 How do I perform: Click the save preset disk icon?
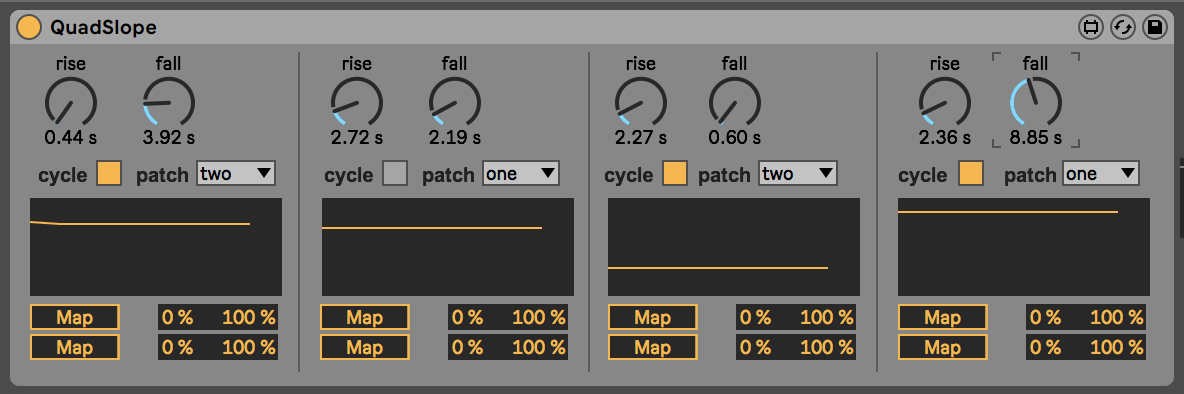pyautogui.click(x=1154, y=28)
